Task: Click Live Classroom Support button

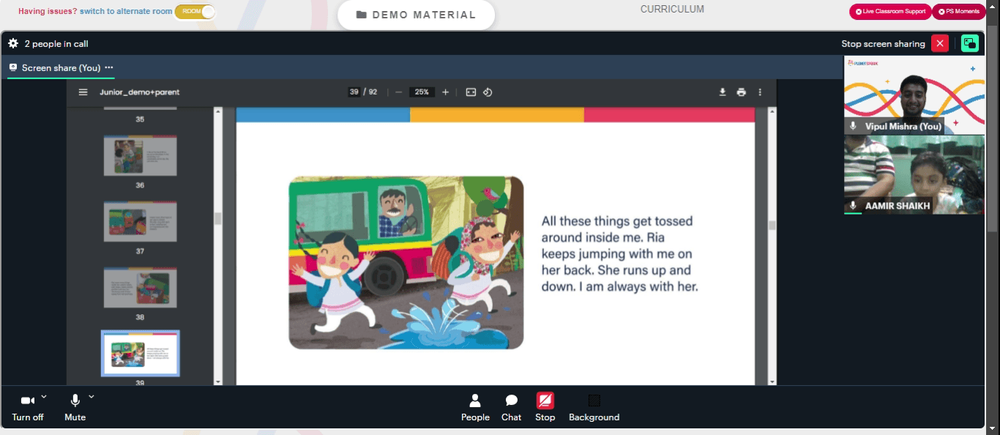Action: tap(890, 11)
